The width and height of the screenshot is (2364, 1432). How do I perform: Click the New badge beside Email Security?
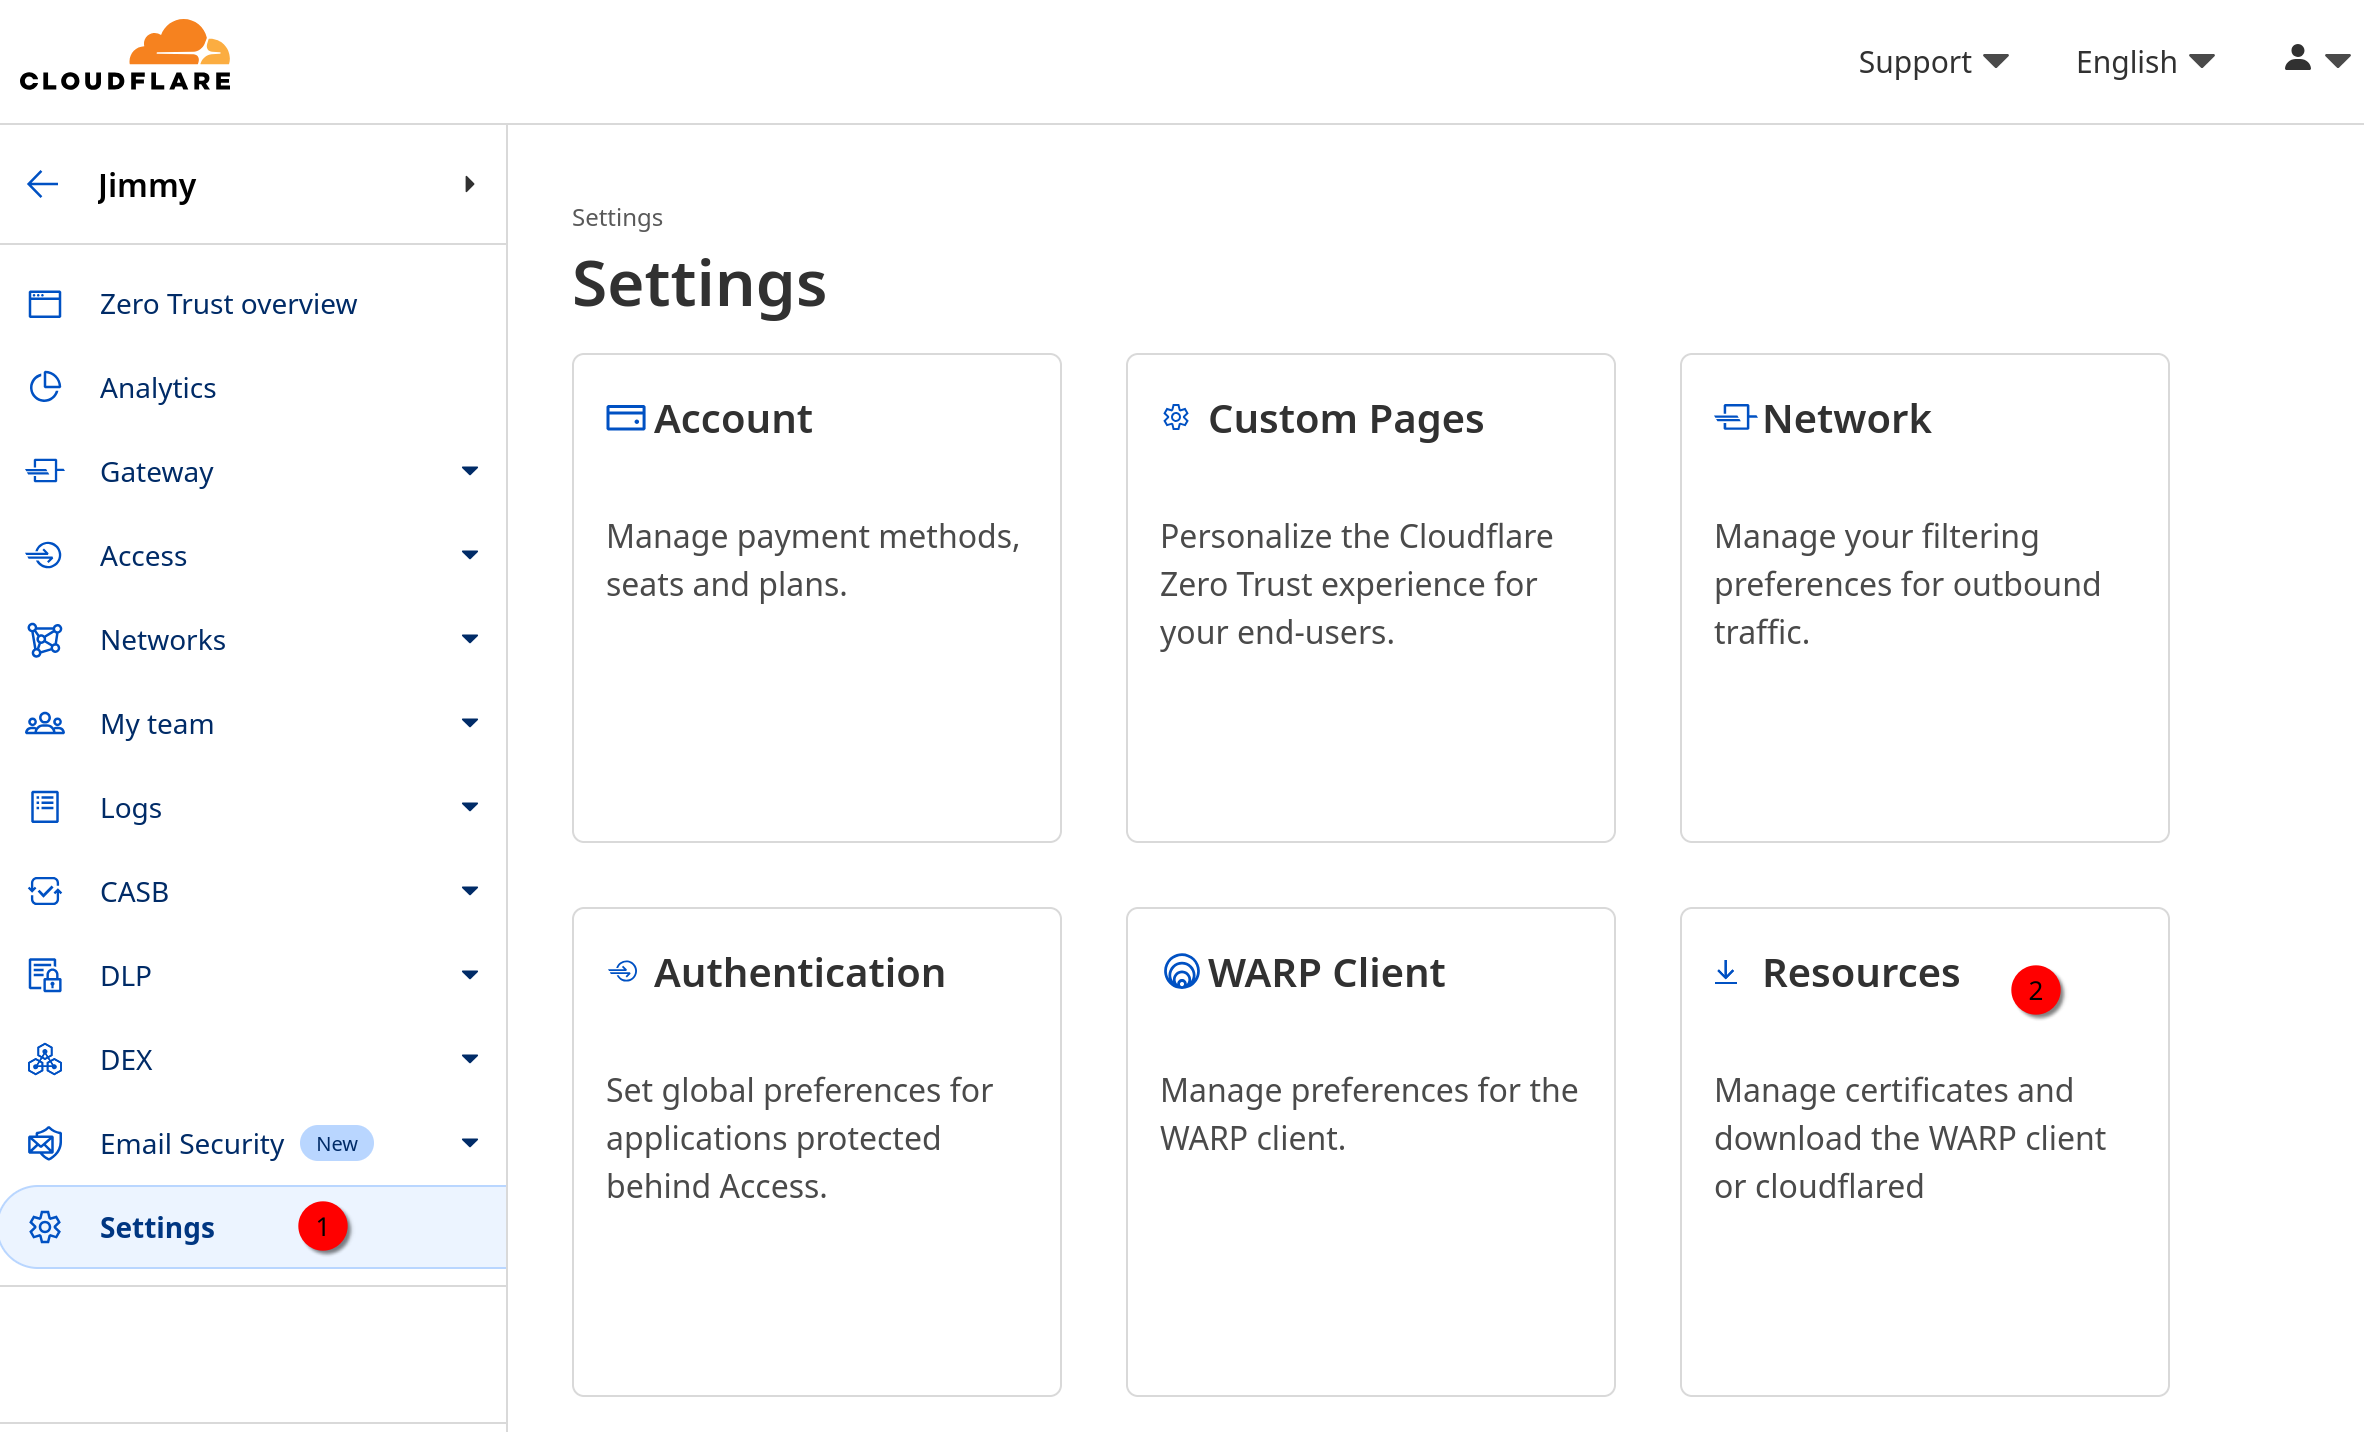(337, 1144)
